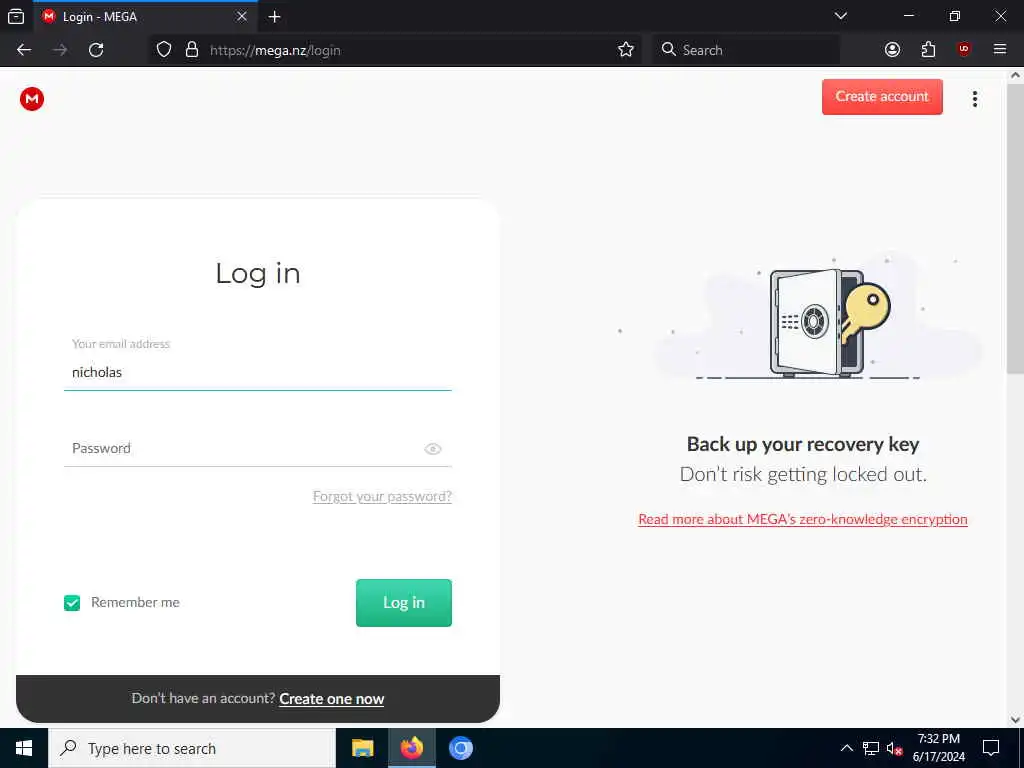Open the Windows Start menu
This screenshot has width=1024, height=768.
(x=24, y=748)
